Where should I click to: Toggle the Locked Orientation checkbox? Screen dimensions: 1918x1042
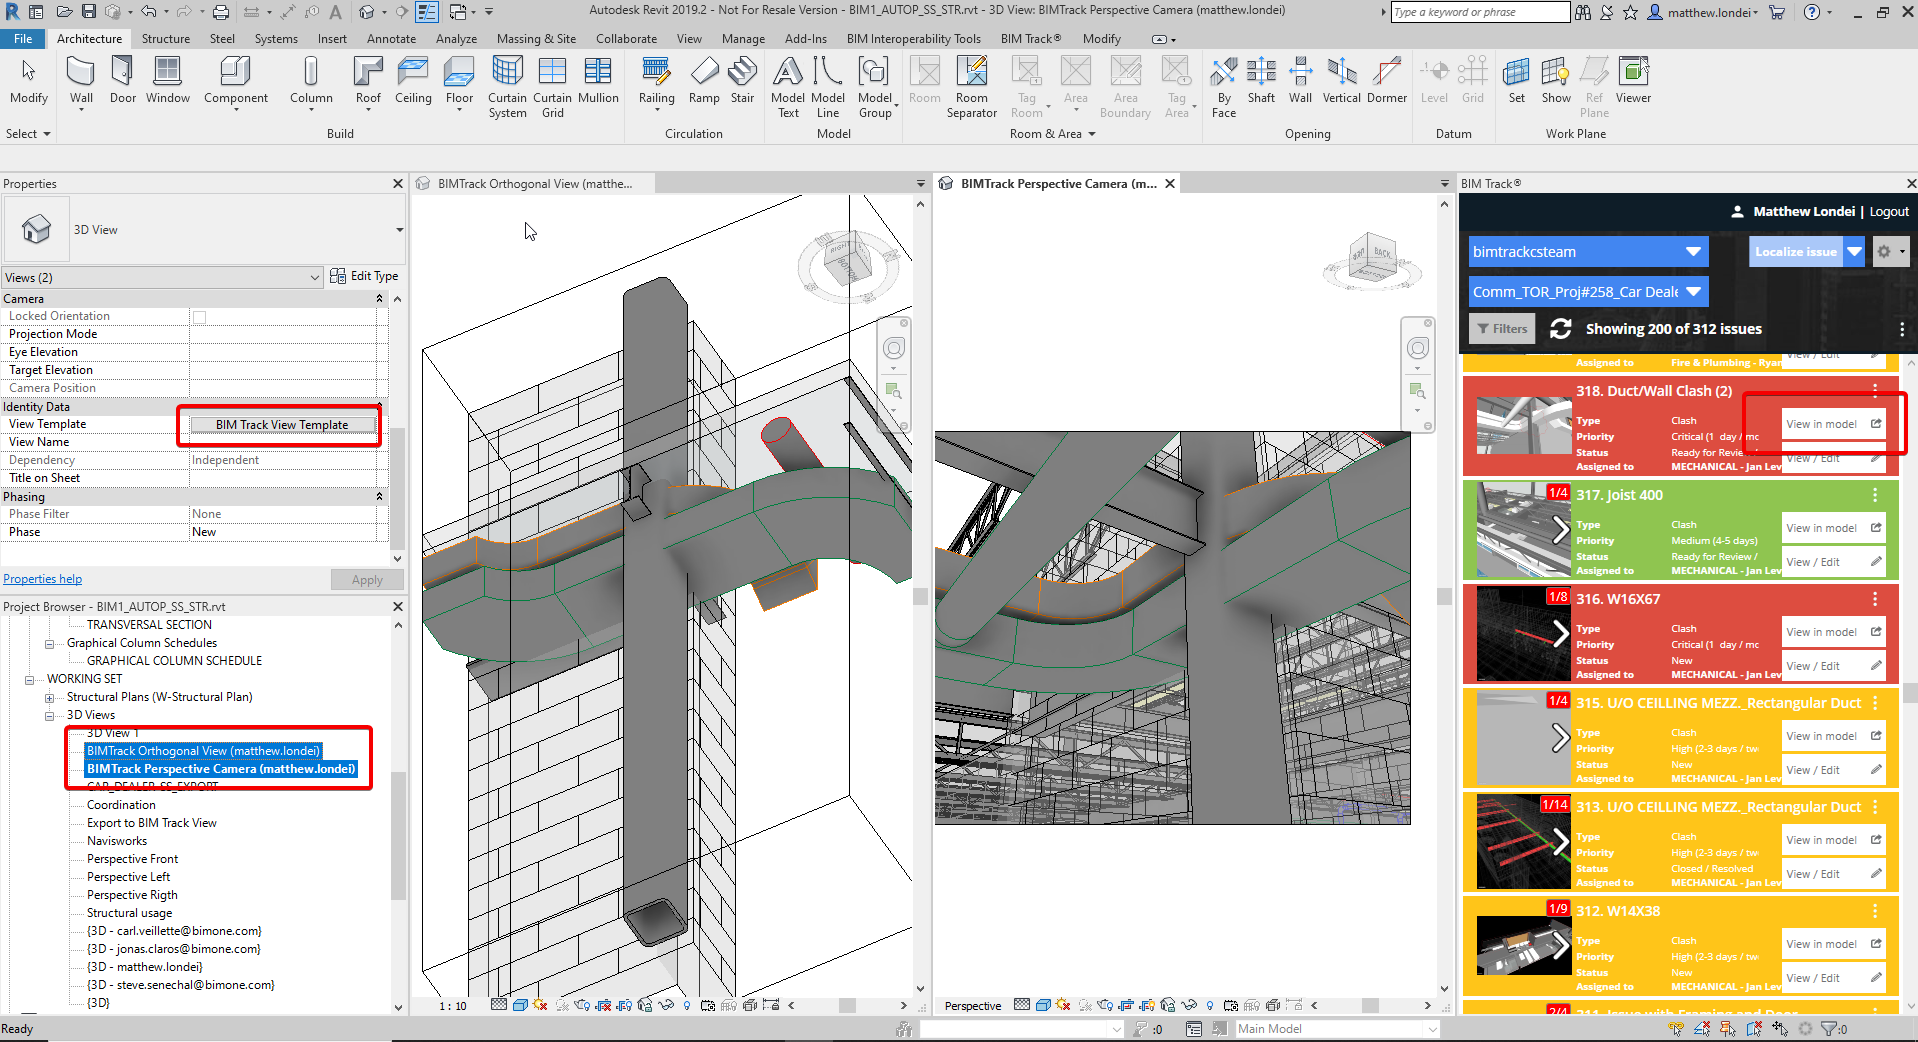pos(199,317)
